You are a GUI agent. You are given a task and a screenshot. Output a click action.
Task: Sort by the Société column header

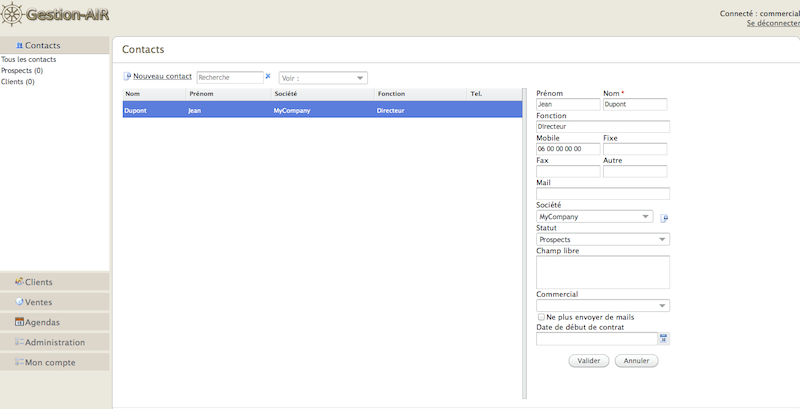point(322,94)
